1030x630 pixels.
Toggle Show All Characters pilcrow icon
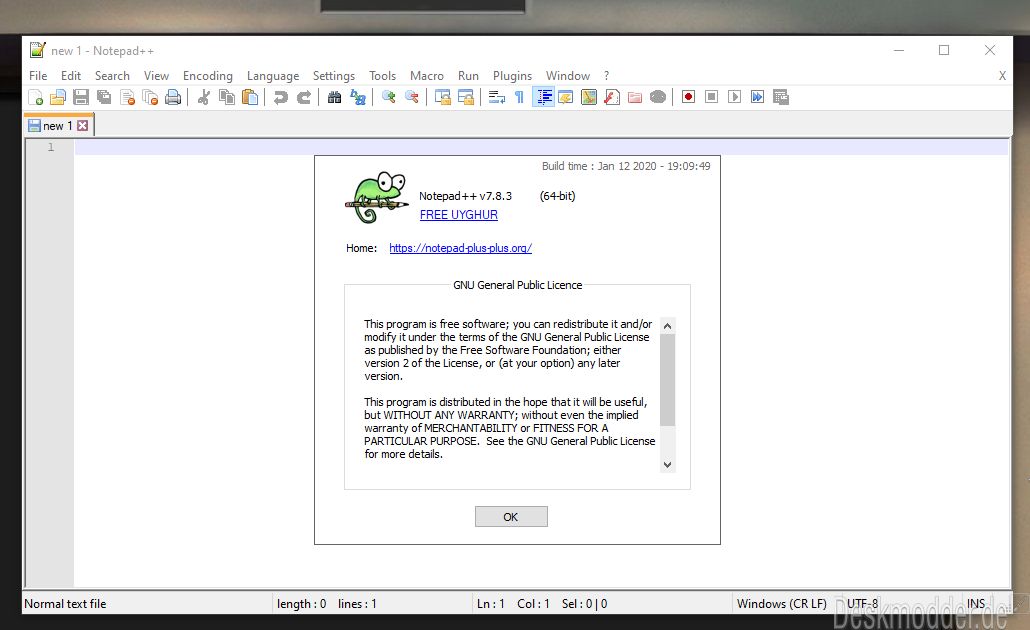pyautogui.click(x=519, y=97)
